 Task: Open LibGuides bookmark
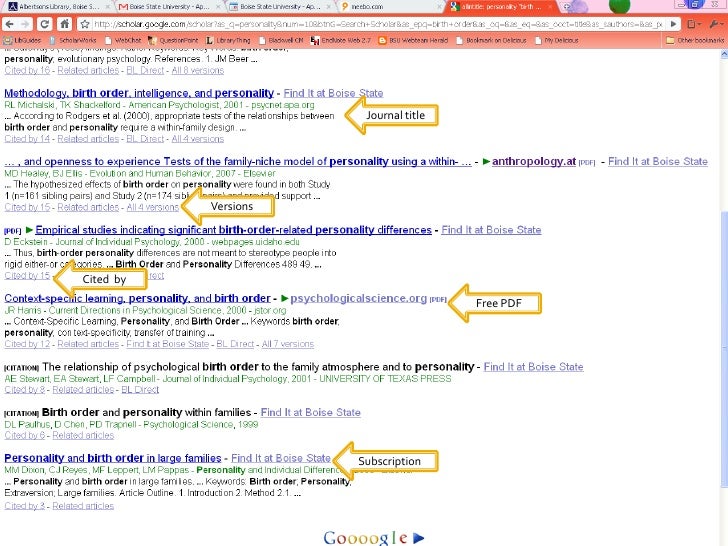22,40
